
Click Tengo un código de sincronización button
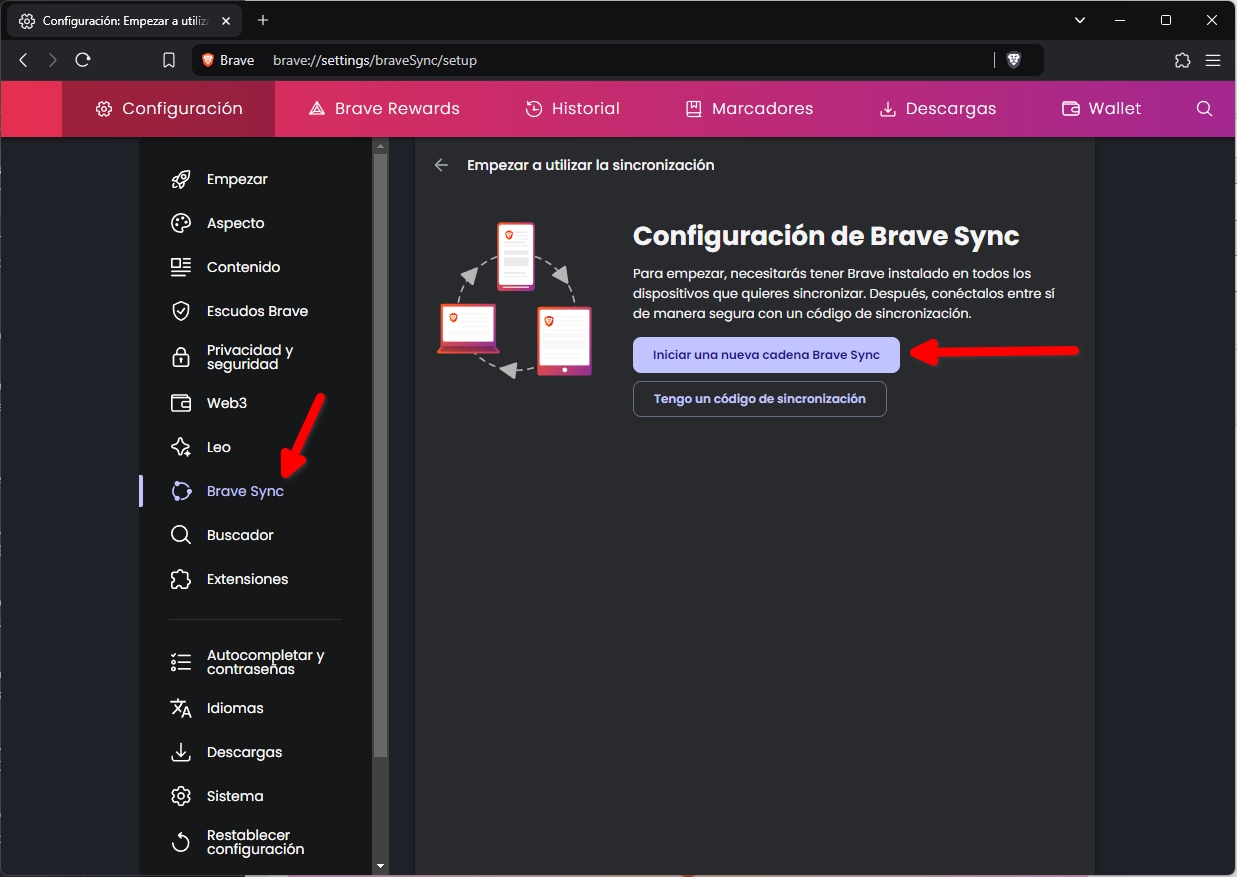pyautogui.click(x=760, y=399)
